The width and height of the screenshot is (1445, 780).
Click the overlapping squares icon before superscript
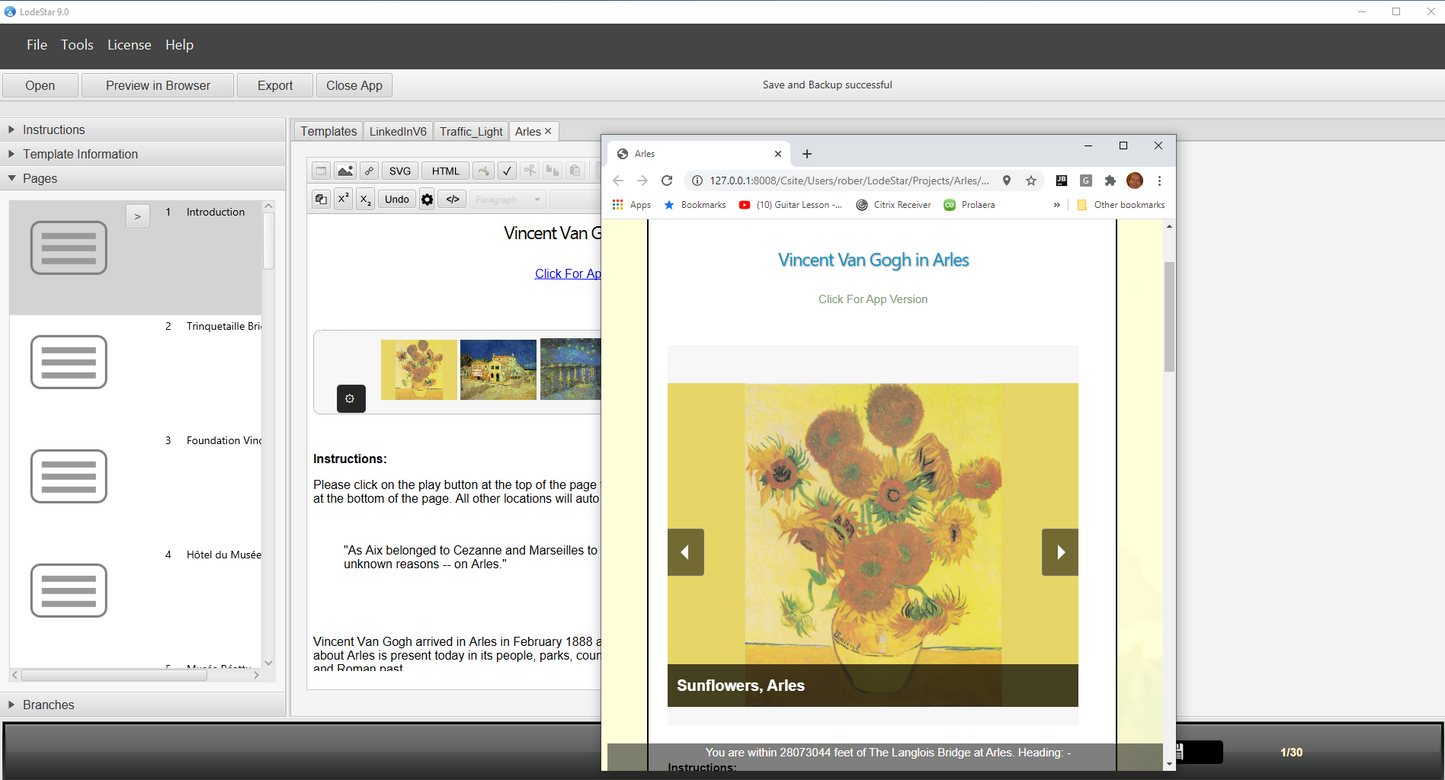pos(321,199)
